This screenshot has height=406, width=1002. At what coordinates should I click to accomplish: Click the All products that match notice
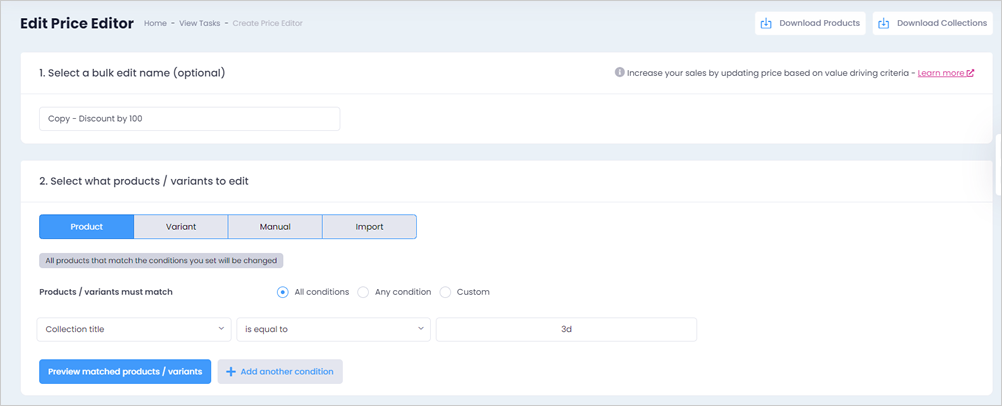[x=161, y=261]
